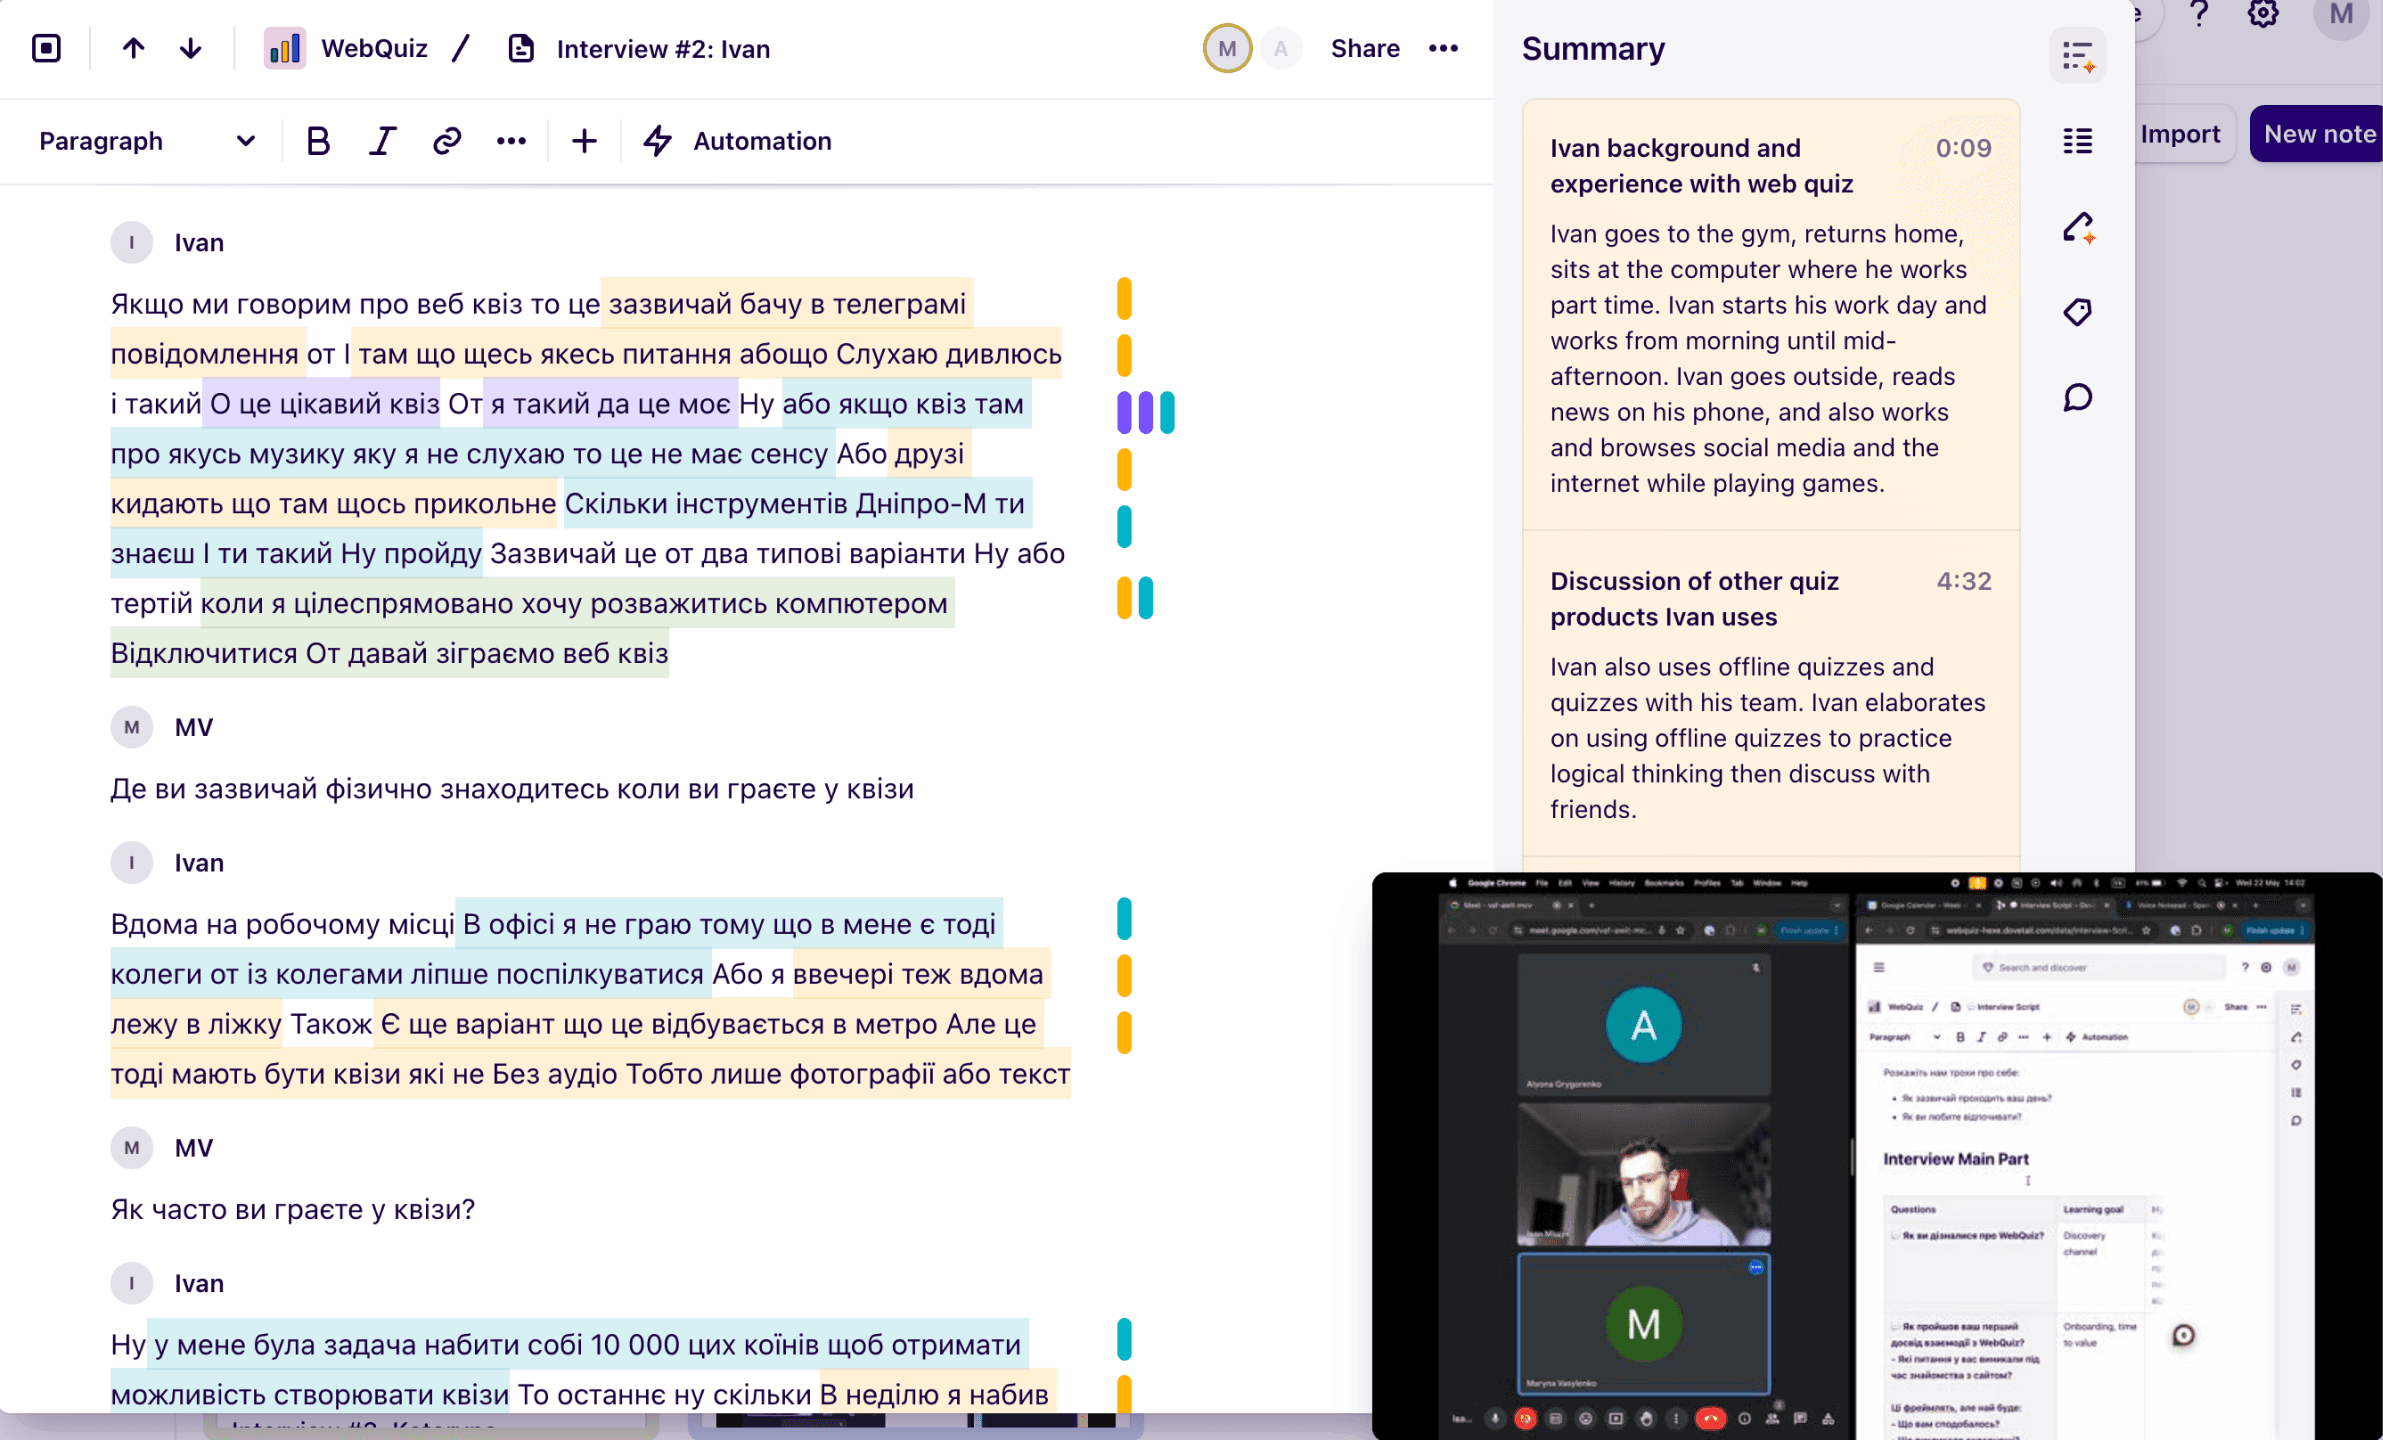Screen dimensions: 2383x1440
Task: Open the AI highlight pen icon
Action: [x=2077, y=228]
